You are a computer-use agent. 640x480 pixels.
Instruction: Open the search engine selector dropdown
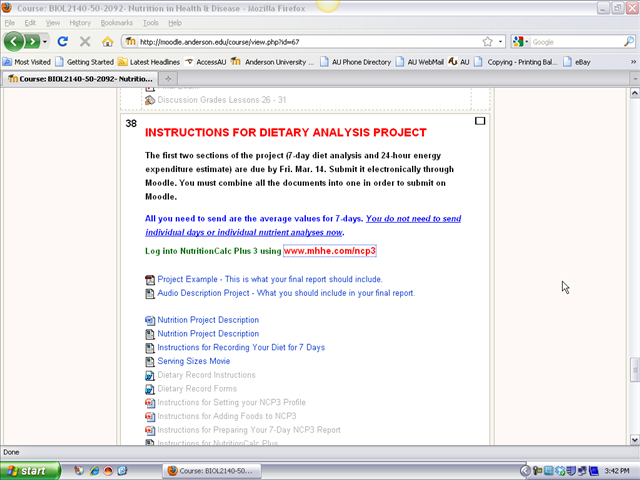pyautogui.click(x=522, y=42)
